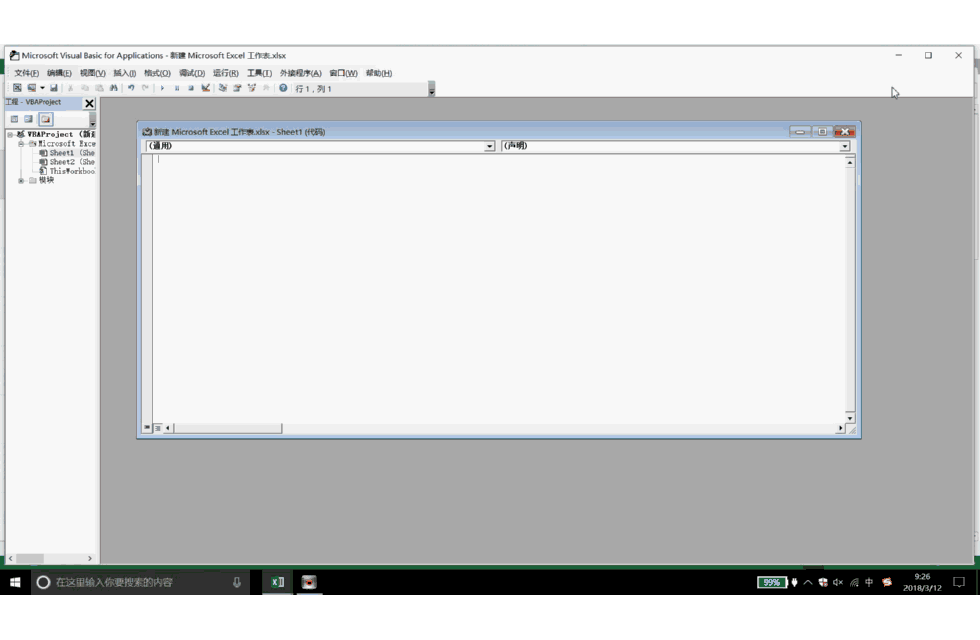Toggle Folders button in project panel

(46, 119)
